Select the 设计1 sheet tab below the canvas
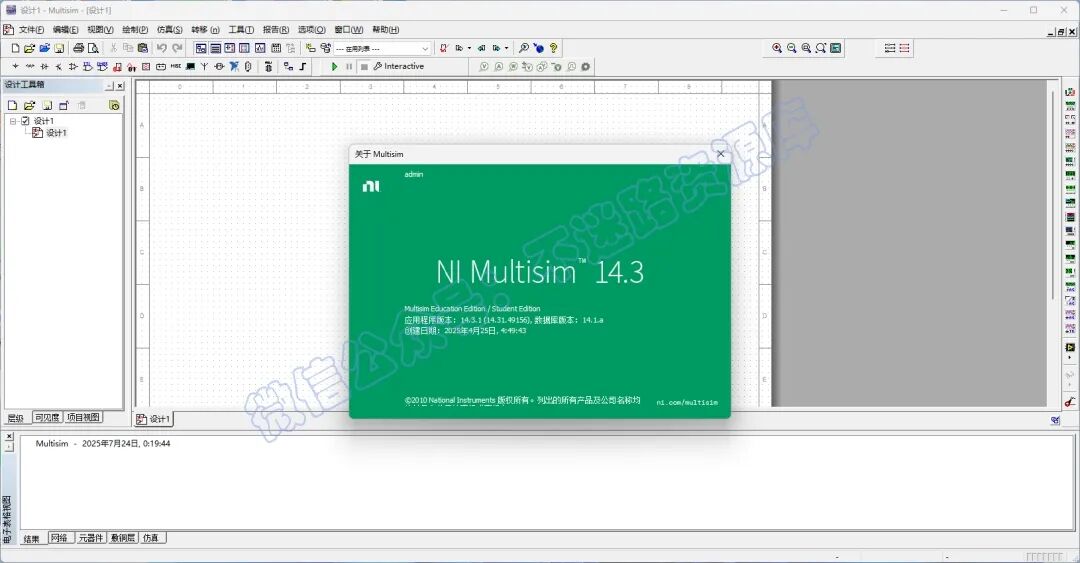The image size is (1080, 563). (x=153, y=419)
